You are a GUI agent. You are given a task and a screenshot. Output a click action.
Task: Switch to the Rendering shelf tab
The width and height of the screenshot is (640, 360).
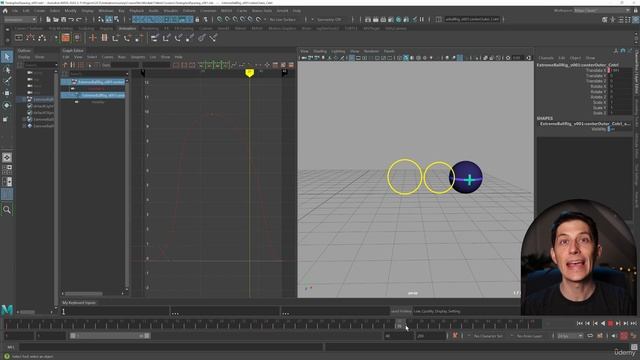click(149, 29)
